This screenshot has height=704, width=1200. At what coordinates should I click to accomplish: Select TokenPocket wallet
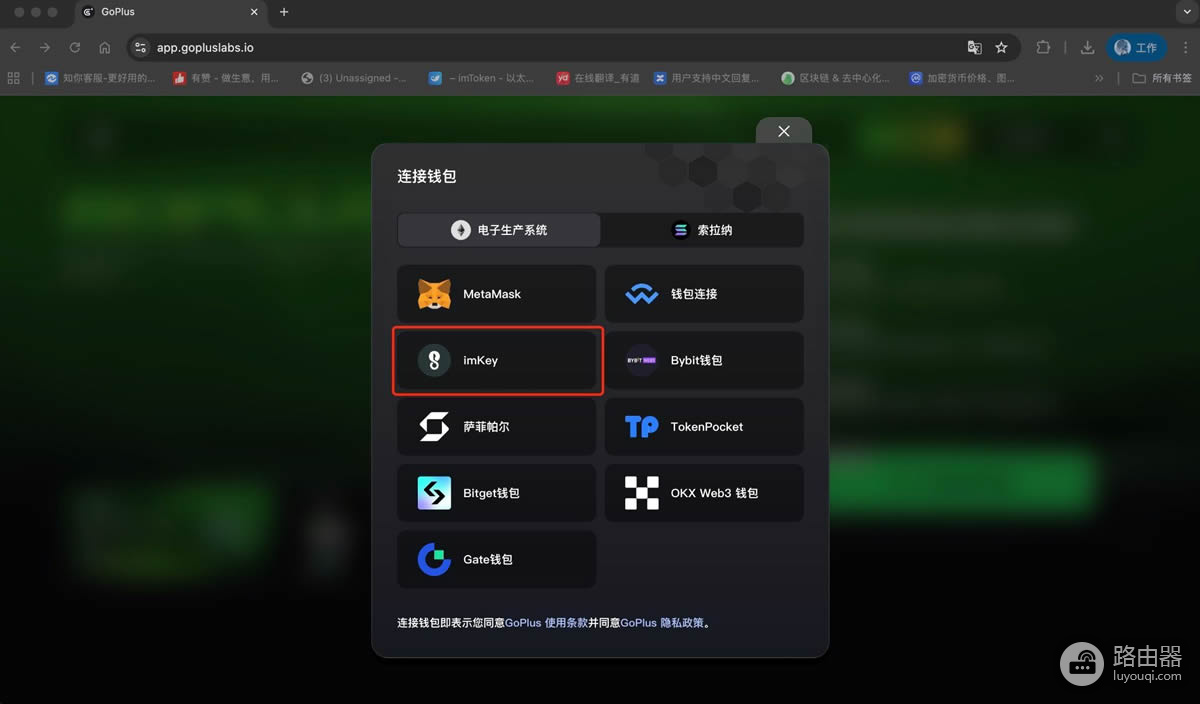(x=704, y=427)
